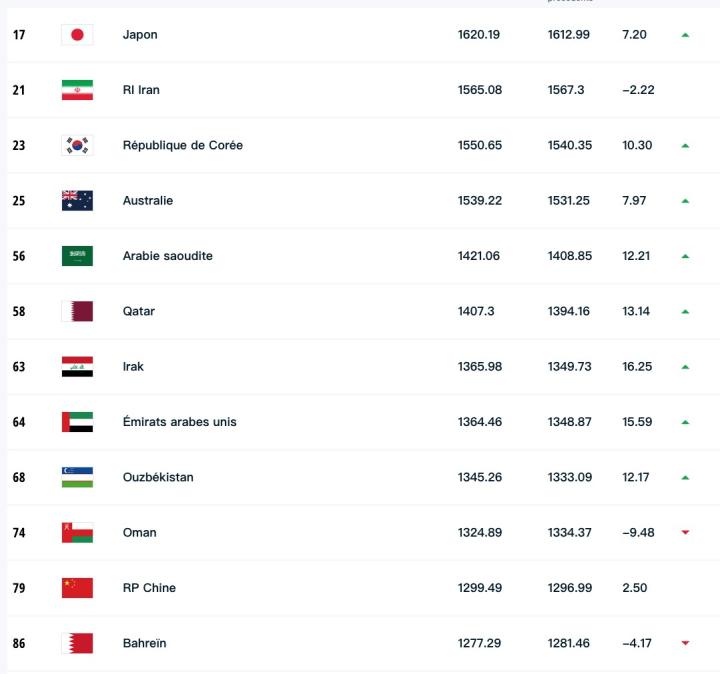Click Australie's total points 1539.22

(x=479, y=201)
